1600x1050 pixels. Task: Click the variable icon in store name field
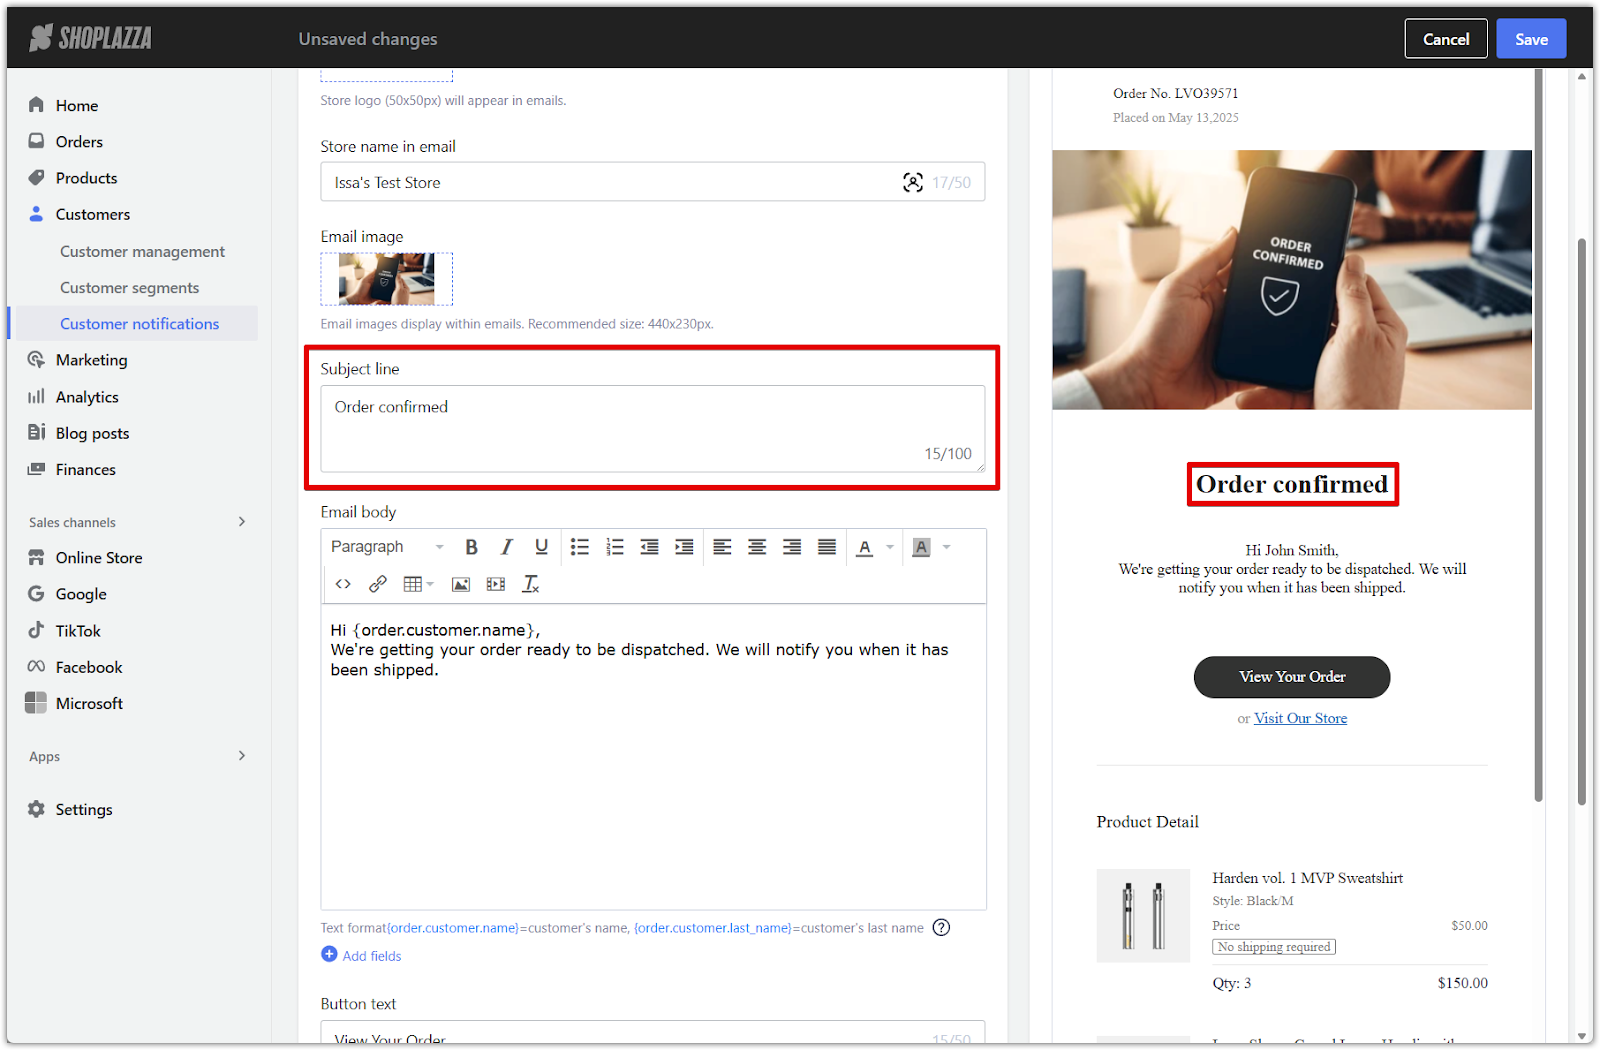tap(913, 182)
